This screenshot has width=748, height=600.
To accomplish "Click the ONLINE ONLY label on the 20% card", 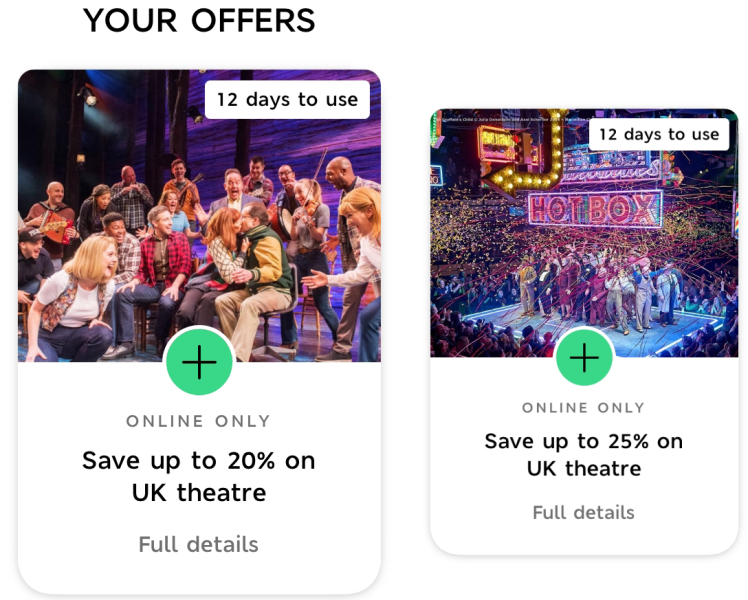I will (x=198, y=421).
